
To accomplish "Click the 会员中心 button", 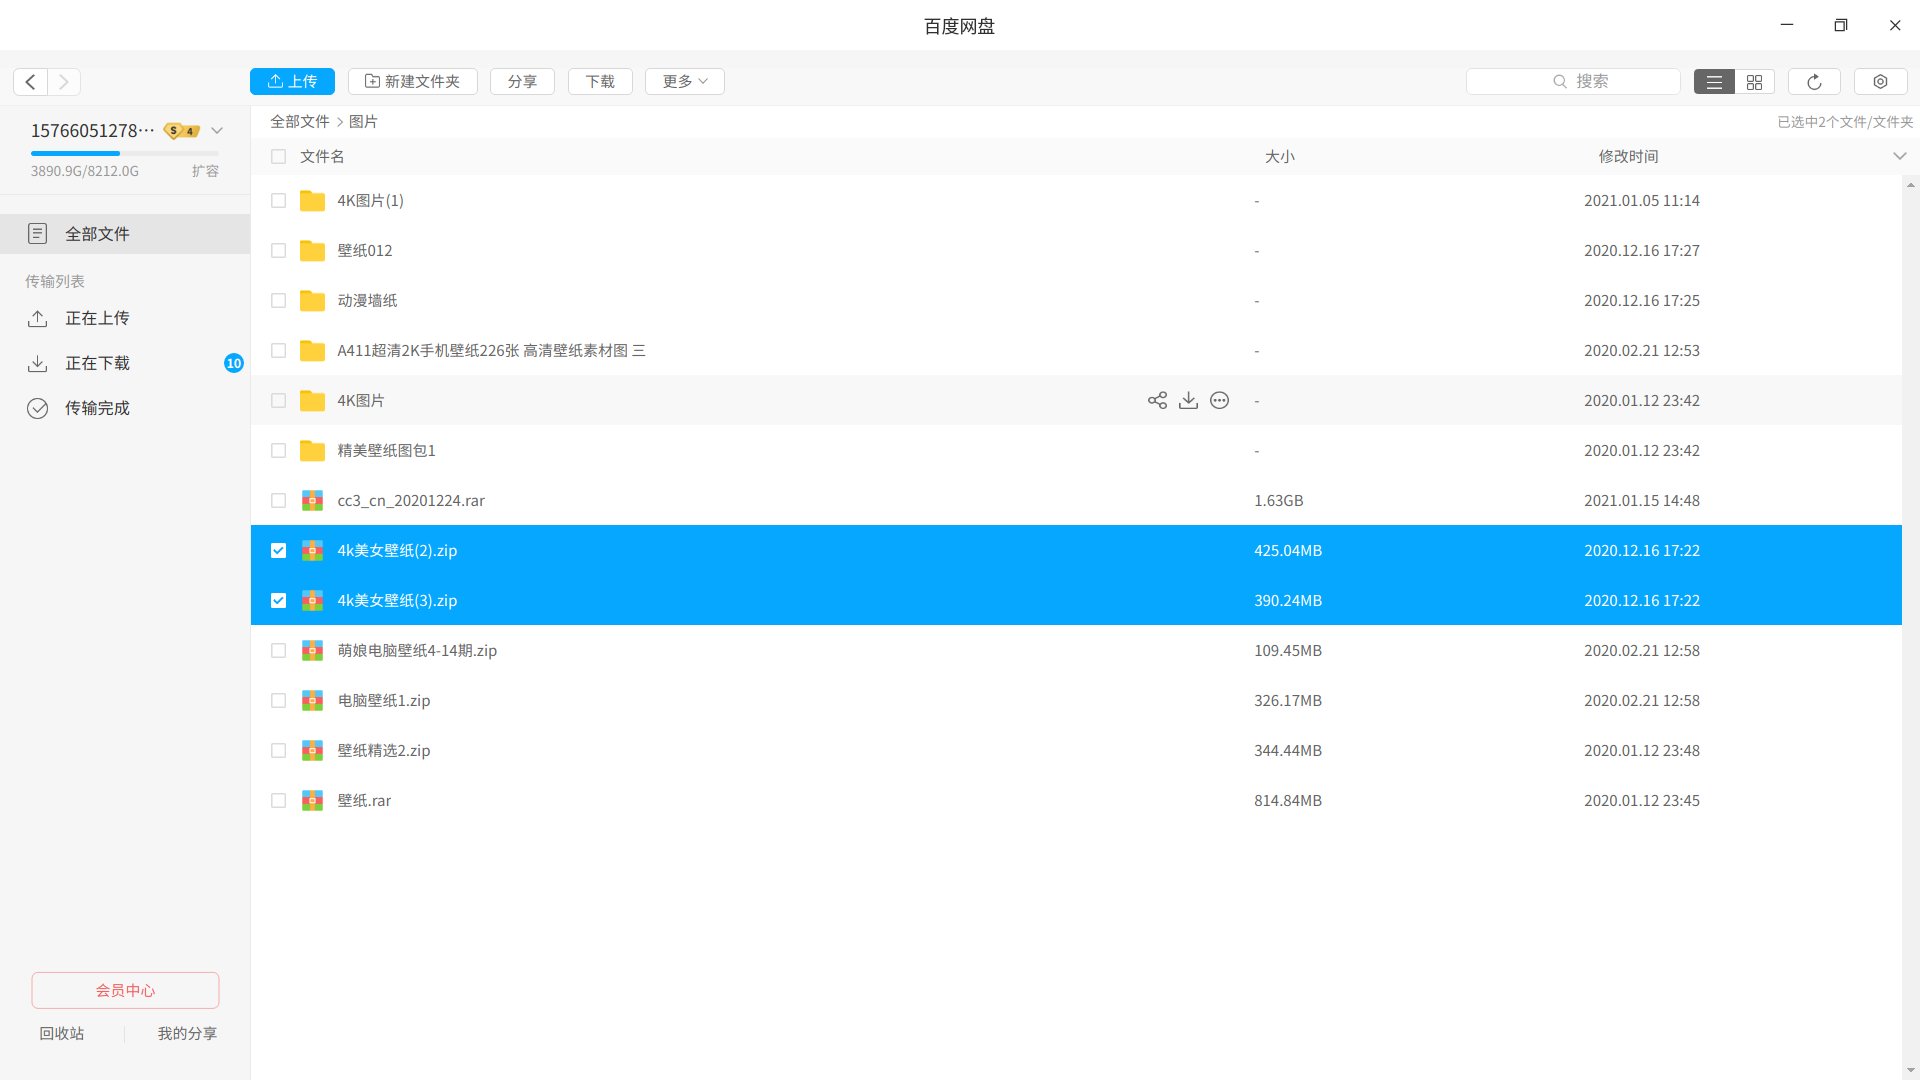I will [x=125, y=990].
